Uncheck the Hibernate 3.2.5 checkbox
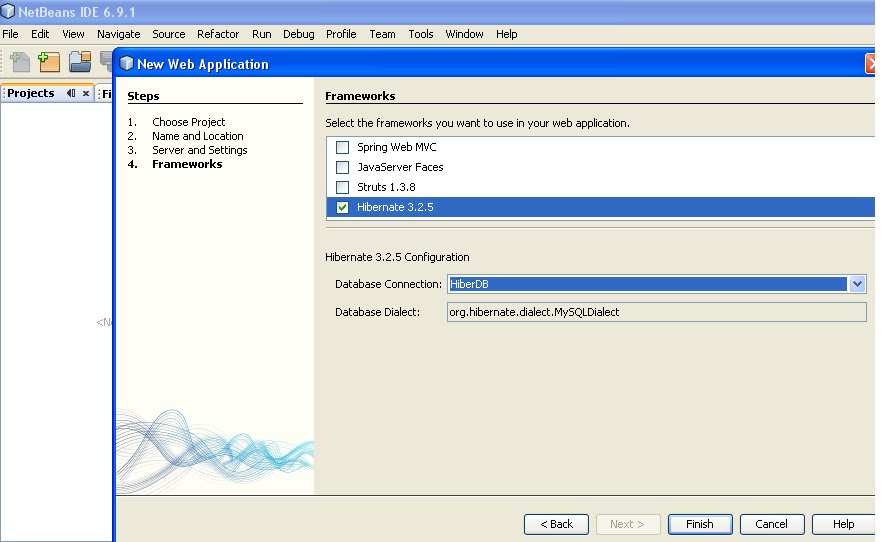Image resolution: width=885 pixels, height=542 pixels. 342,207
